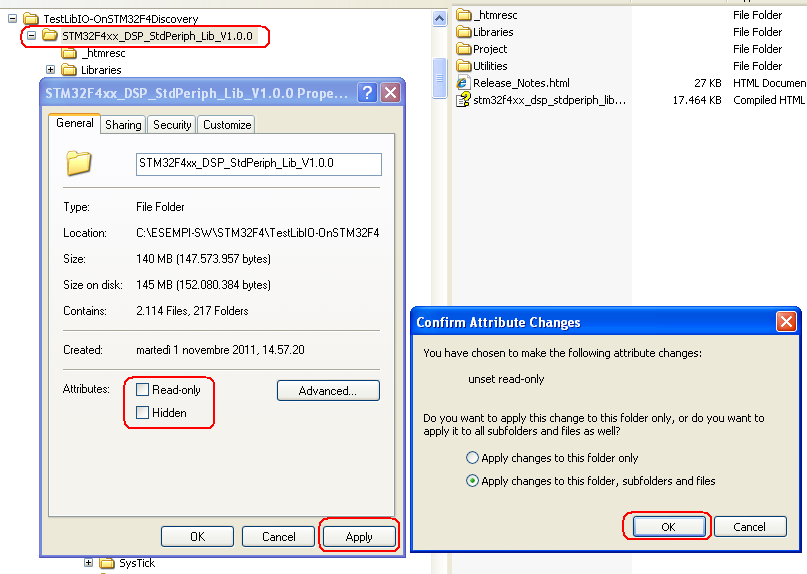
Task: Click the Release_Notes.html file name
Action: click(521, 83)
